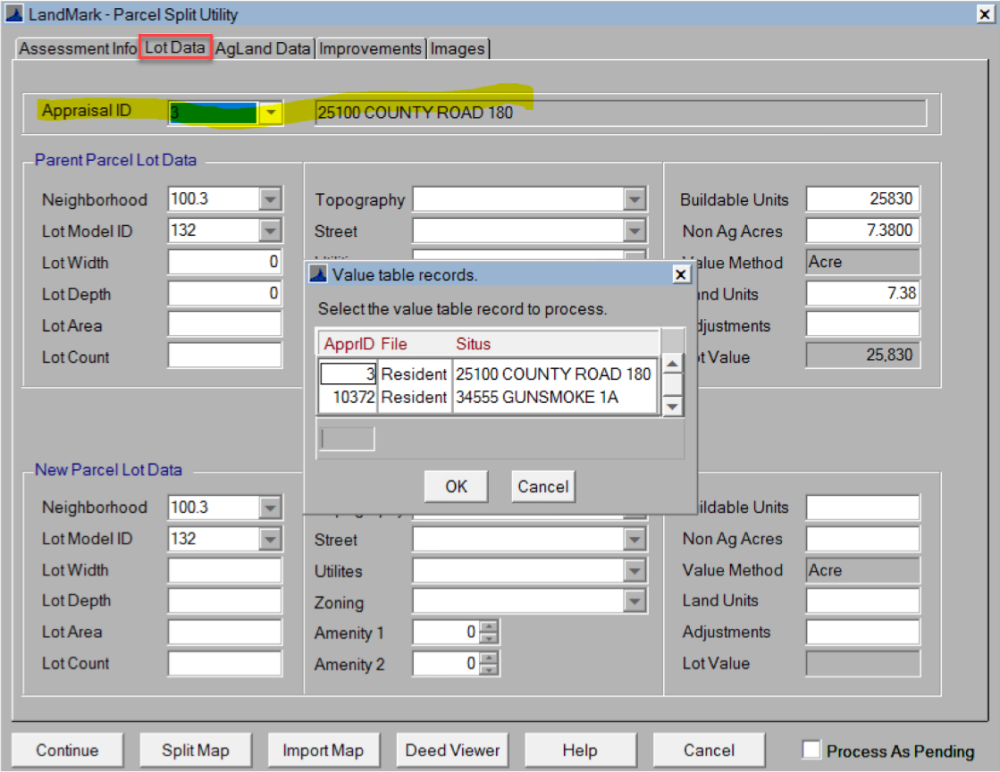Viewport: 1000px width, 772px height.
Task: Click Parent Parcel Adjustments field
Action: 862,324
